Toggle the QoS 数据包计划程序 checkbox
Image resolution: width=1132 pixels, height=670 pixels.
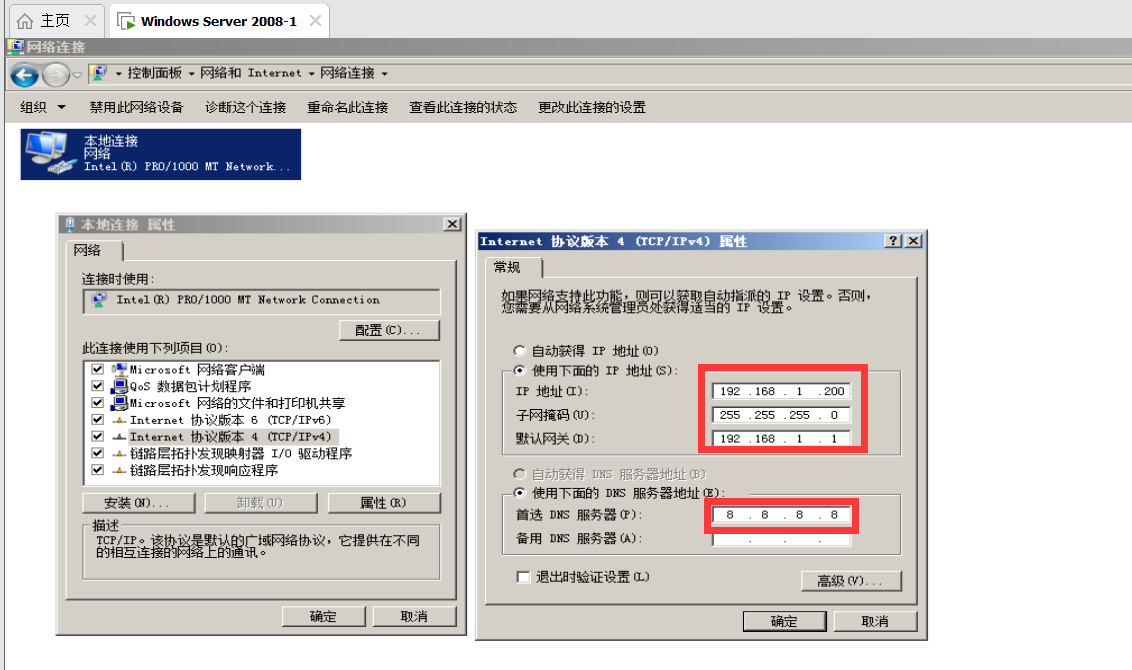(x=97, y=386)
